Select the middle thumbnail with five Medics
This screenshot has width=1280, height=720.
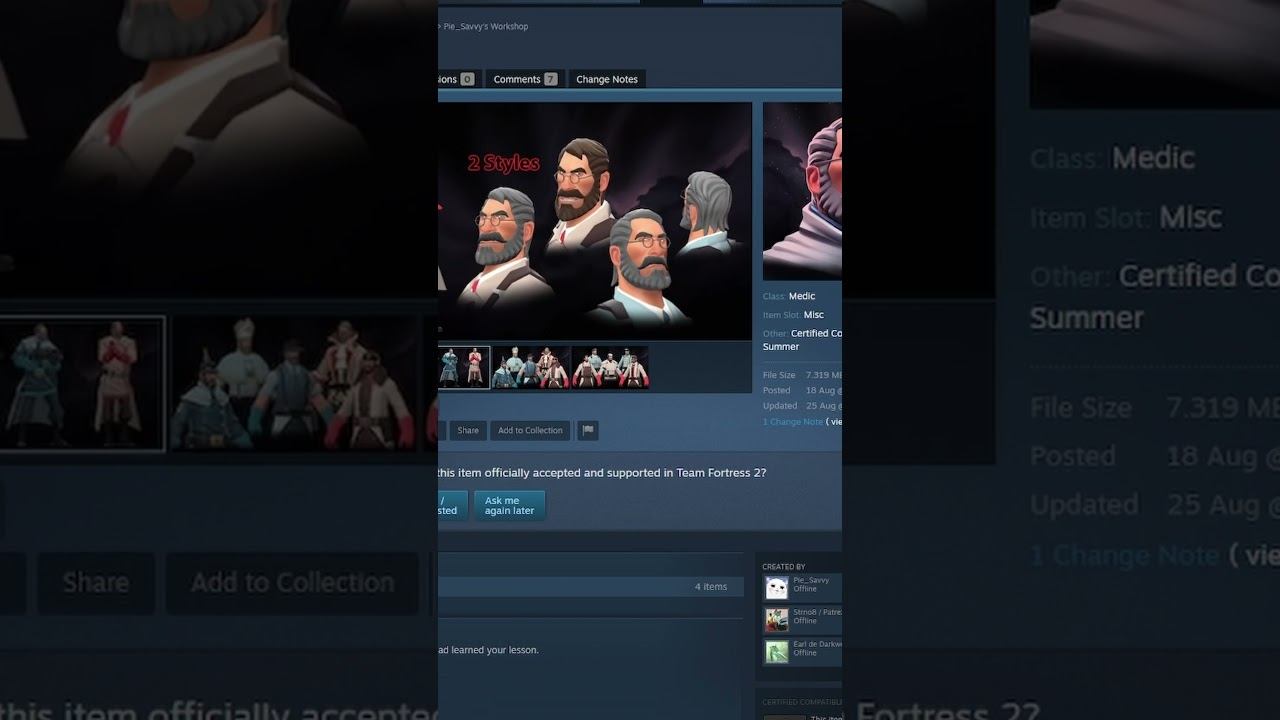[x=531, y=368]
